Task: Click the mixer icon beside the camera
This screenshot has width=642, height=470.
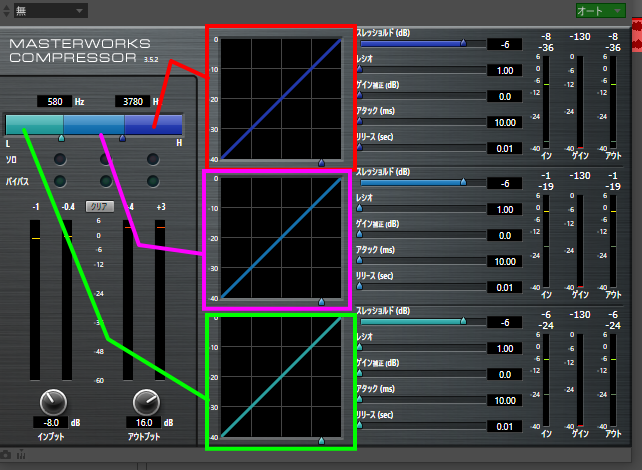Action: click(21, 454)
